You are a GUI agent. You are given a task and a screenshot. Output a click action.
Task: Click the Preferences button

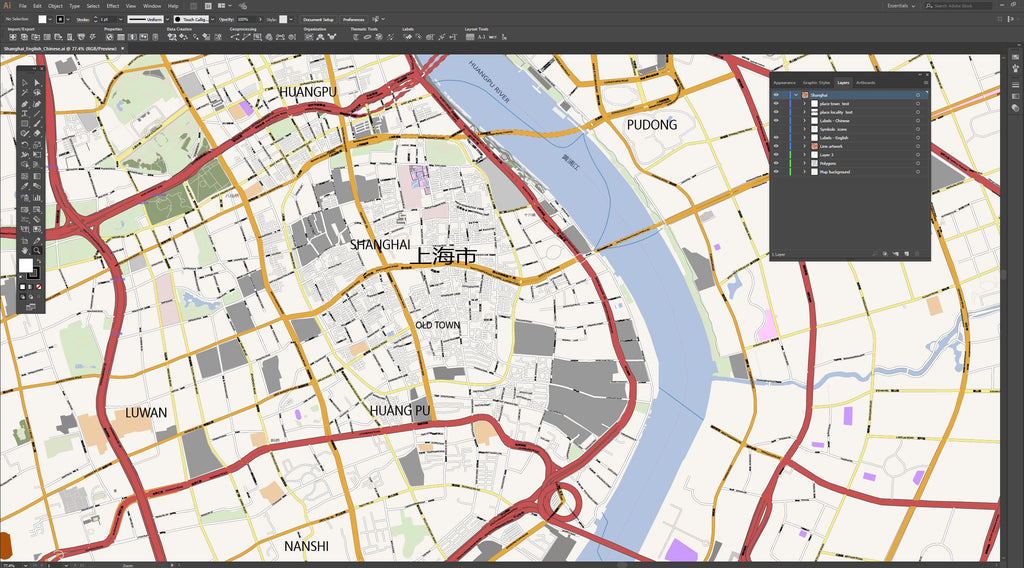click(353, 19)
